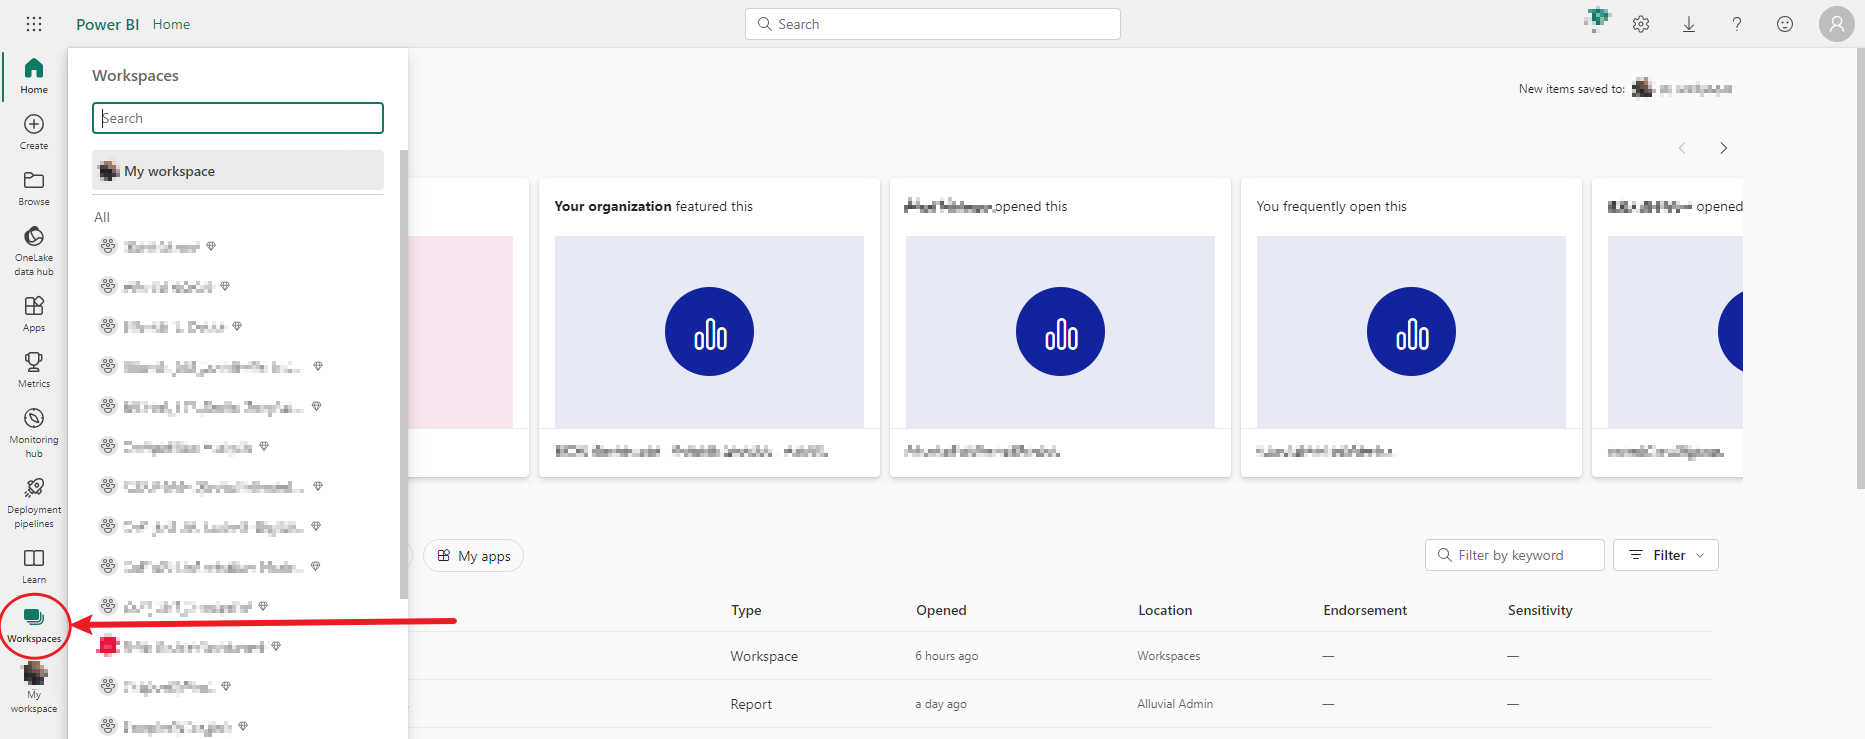Open the app launcher grid icon
Viewport: 1865px width, 739px height.
tap(34, 24)
